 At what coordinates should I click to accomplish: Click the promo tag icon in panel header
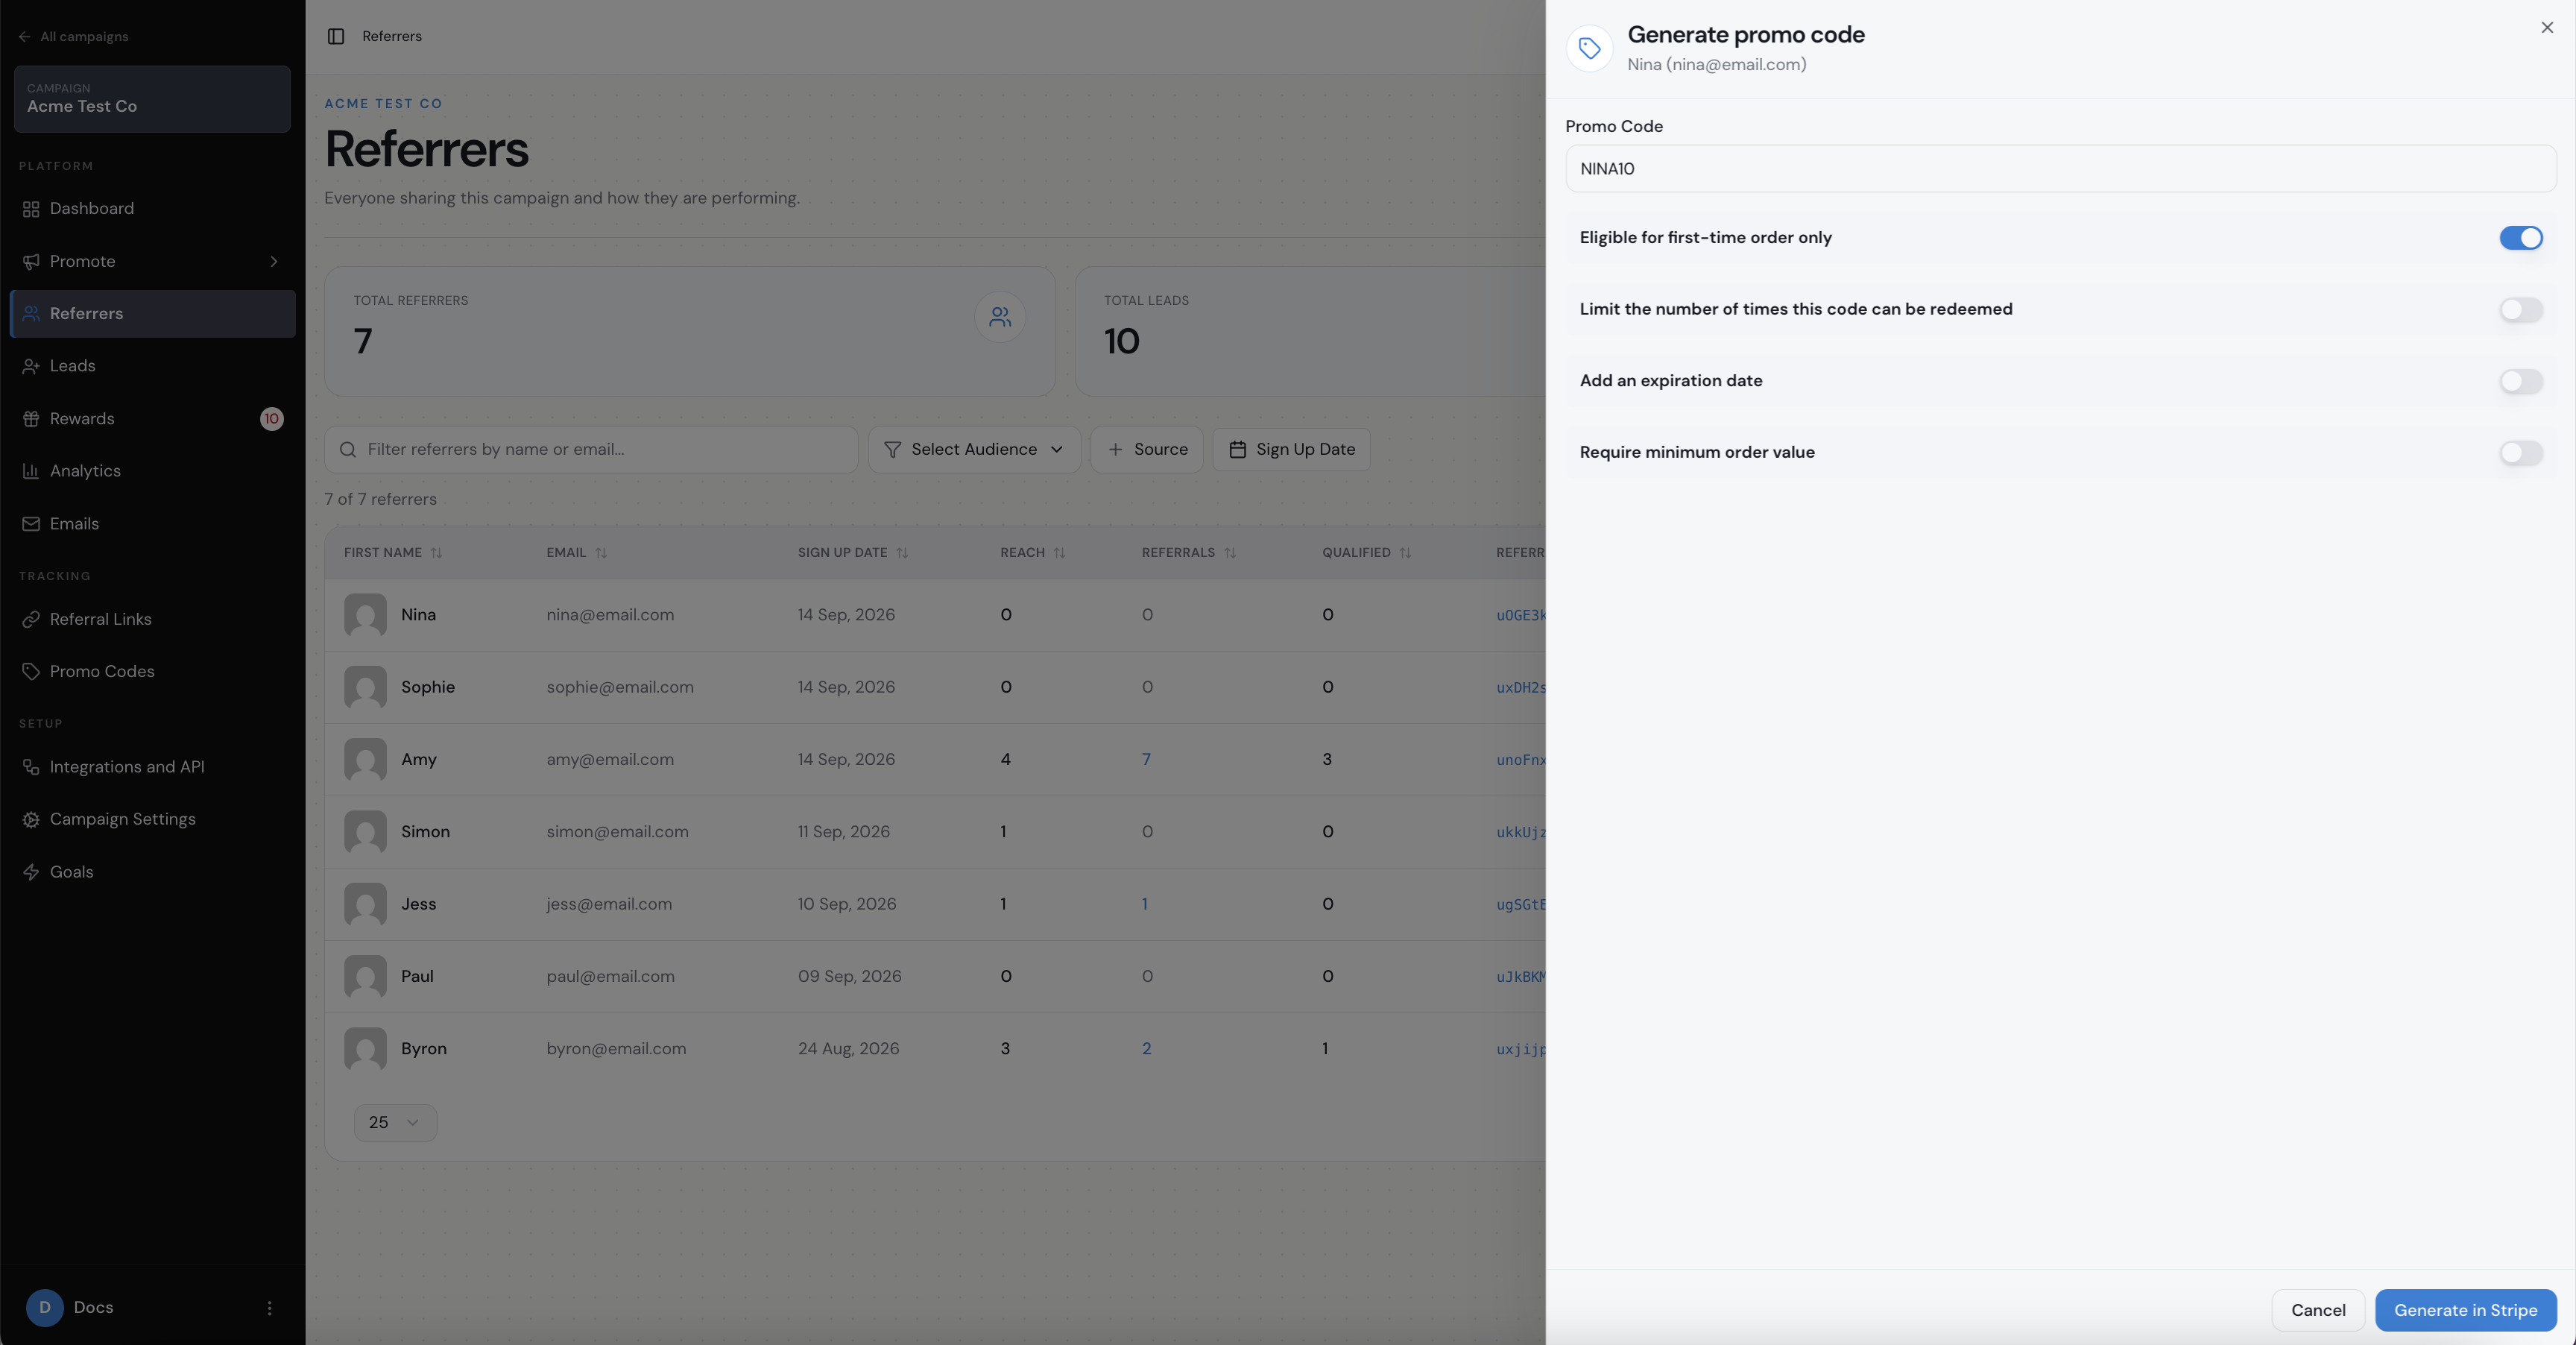tap(1589, 48)
